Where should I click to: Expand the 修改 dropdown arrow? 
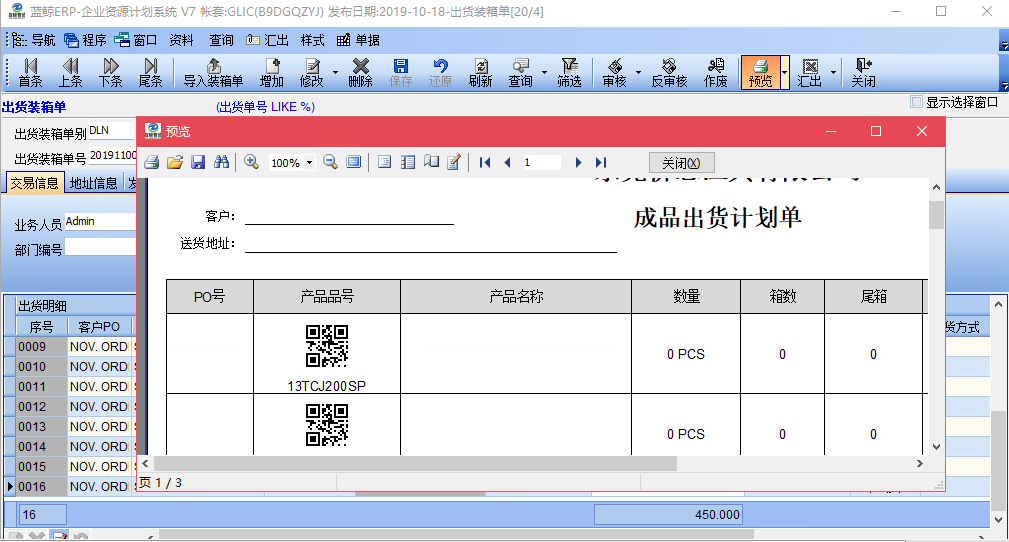[x=335, y=72]
